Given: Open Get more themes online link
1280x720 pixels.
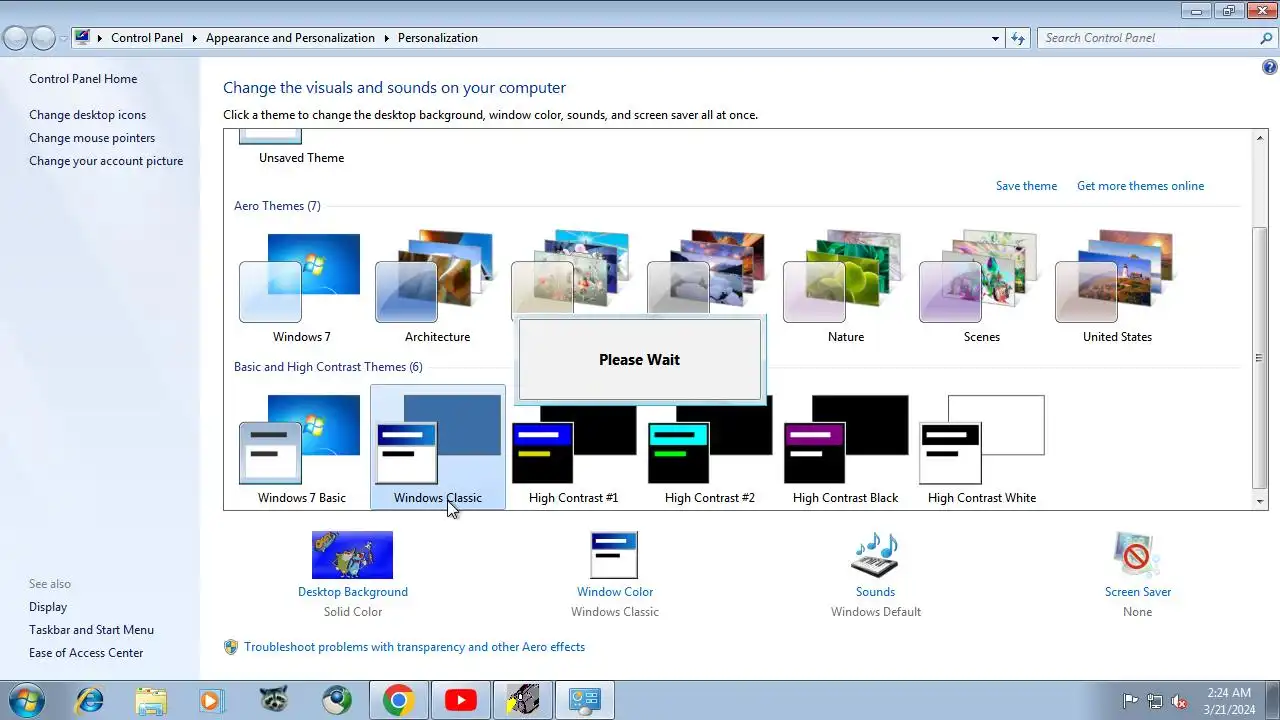Looking at the screenshot, I should click(x=1140, y=186).
